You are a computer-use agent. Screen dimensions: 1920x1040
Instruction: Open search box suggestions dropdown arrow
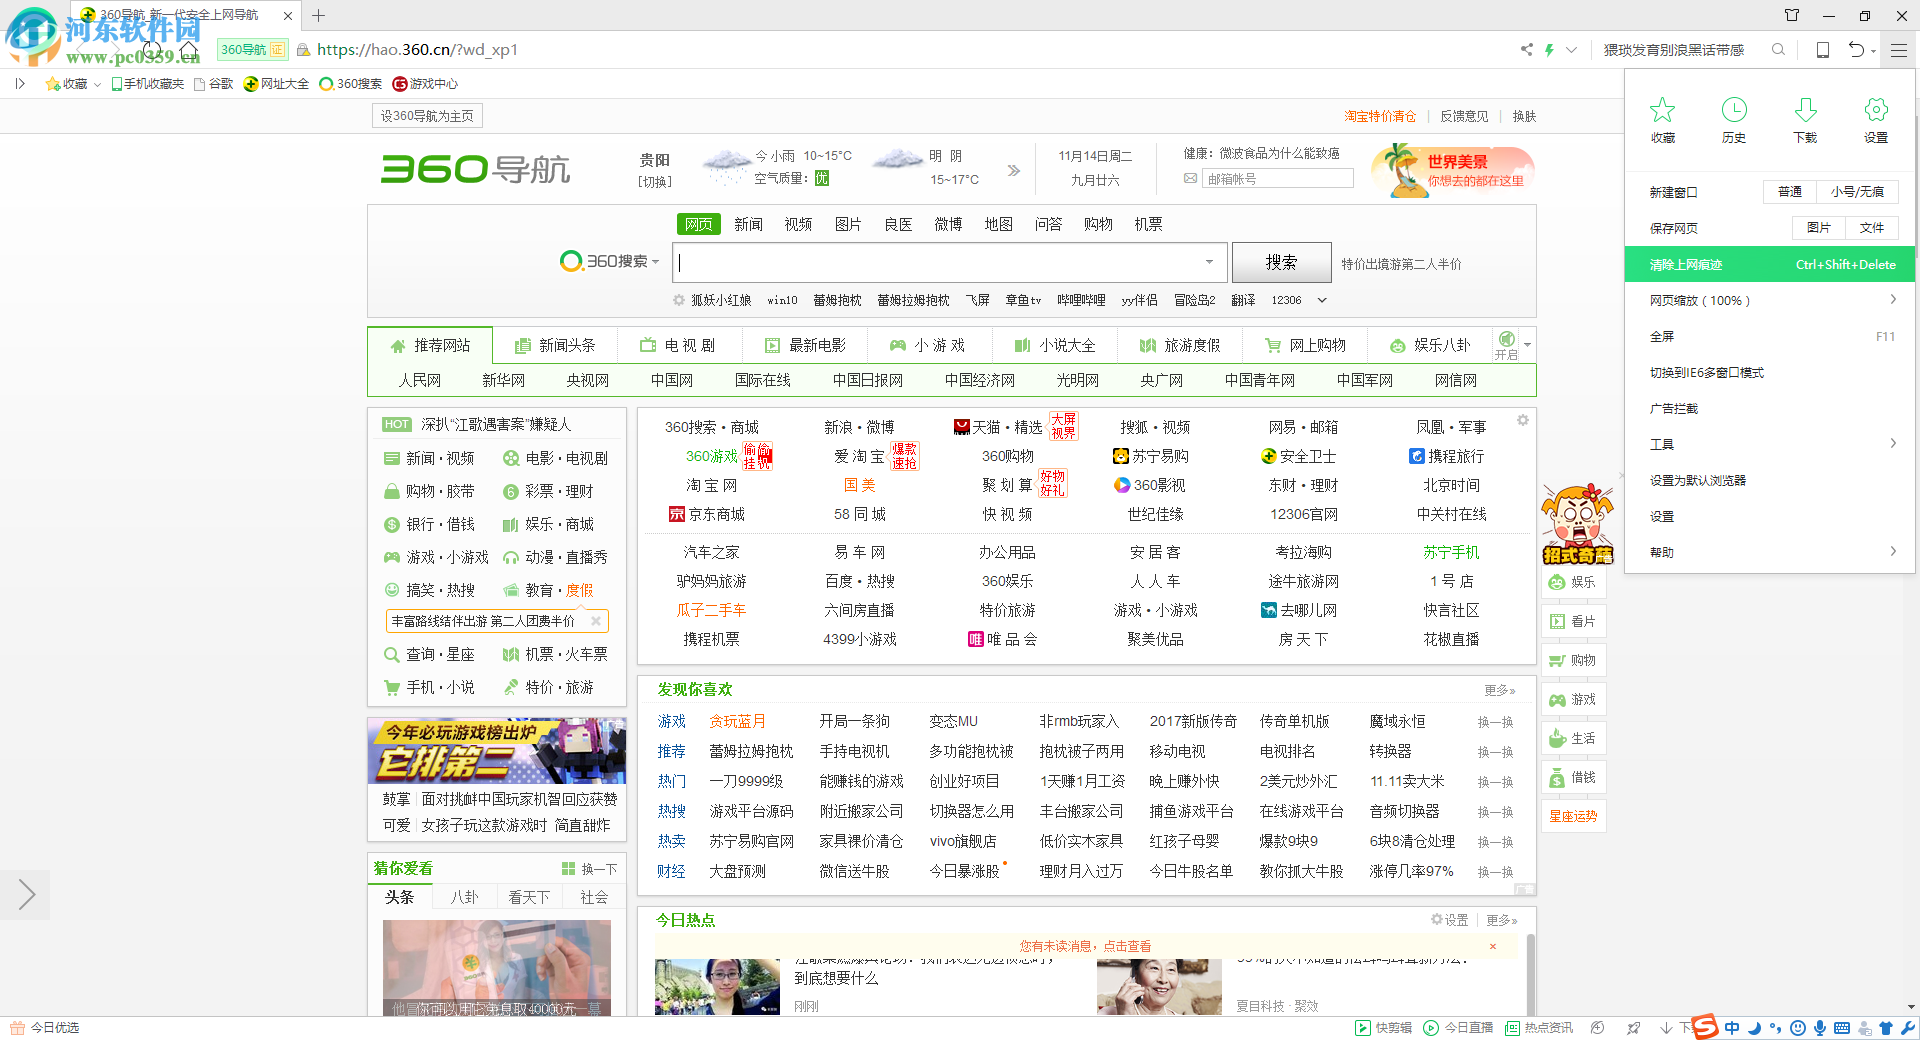coord(1209,262)
